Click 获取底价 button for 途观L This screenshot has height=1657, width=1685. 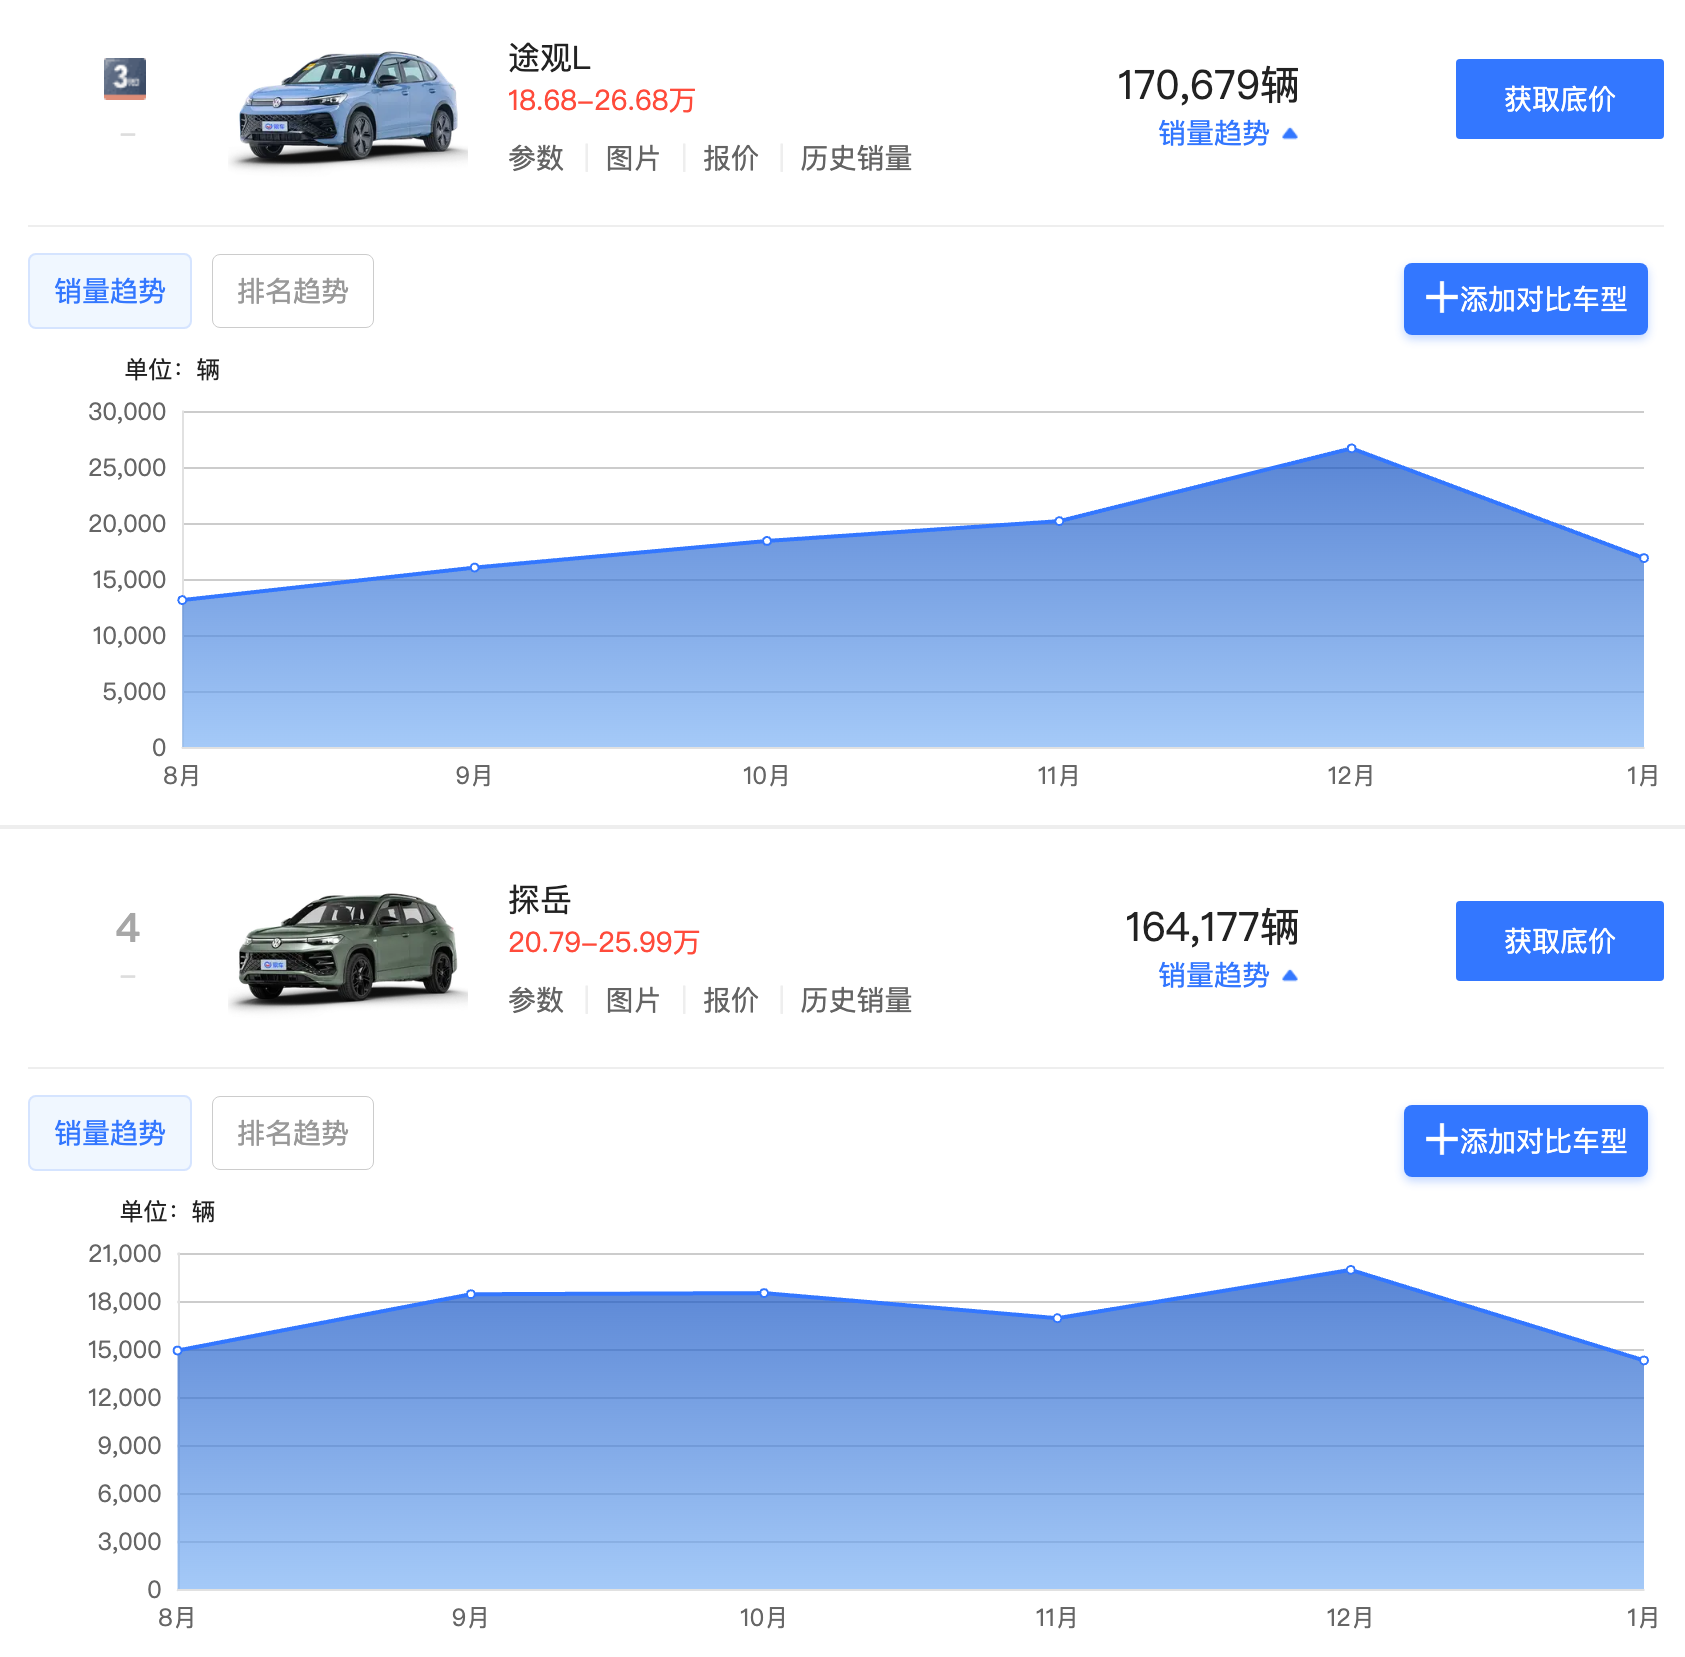(1558, 99)
